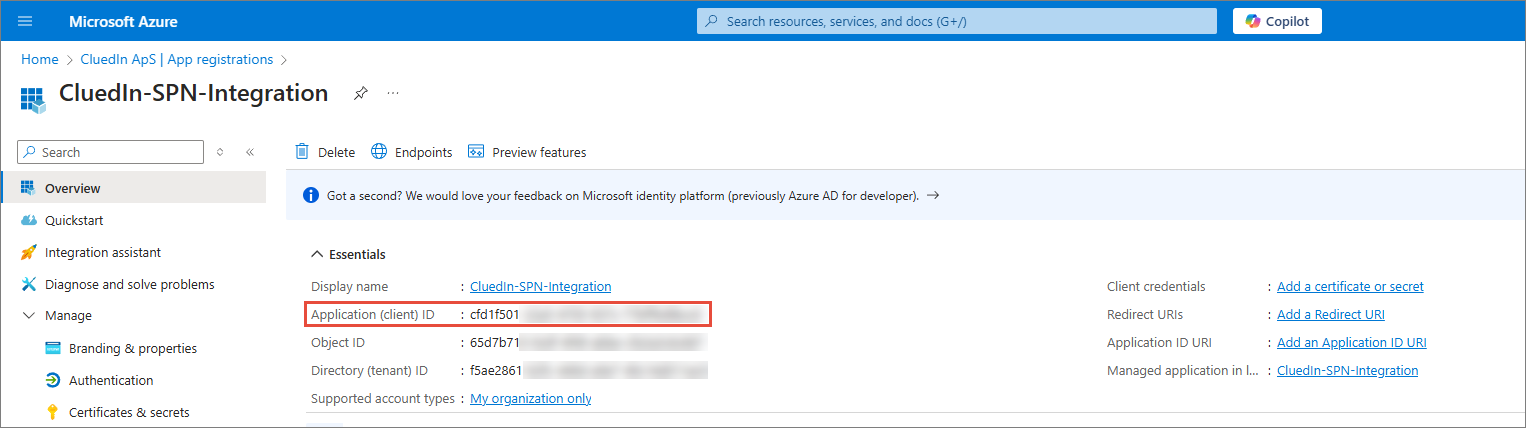The height and width of the screenshot is (428, 1526).
Task: Click the Preview features toolbar label
Action: point(539,152)
